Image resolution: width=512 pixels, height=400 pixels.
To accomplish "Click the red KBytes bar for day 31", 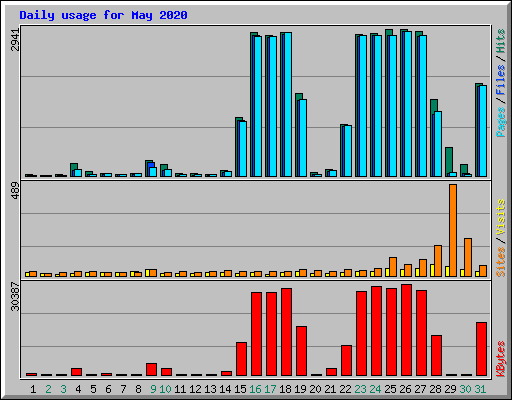I will [x=481, y=349].
